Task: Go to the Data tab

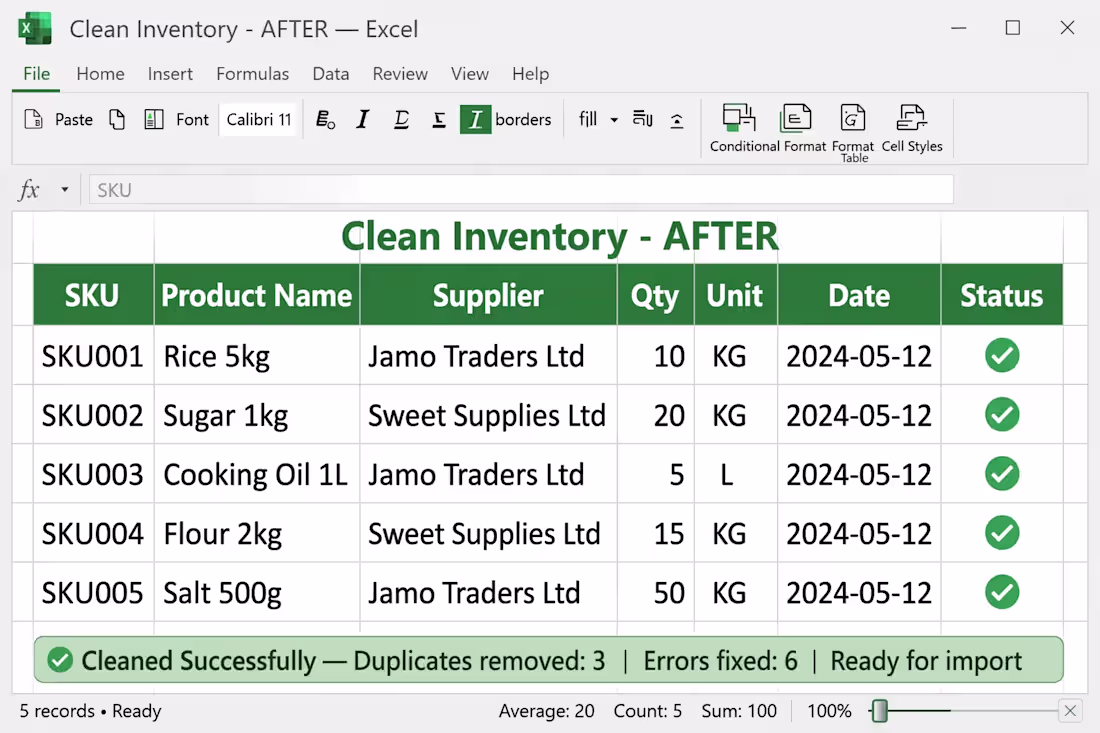Action: coord(330,74)
